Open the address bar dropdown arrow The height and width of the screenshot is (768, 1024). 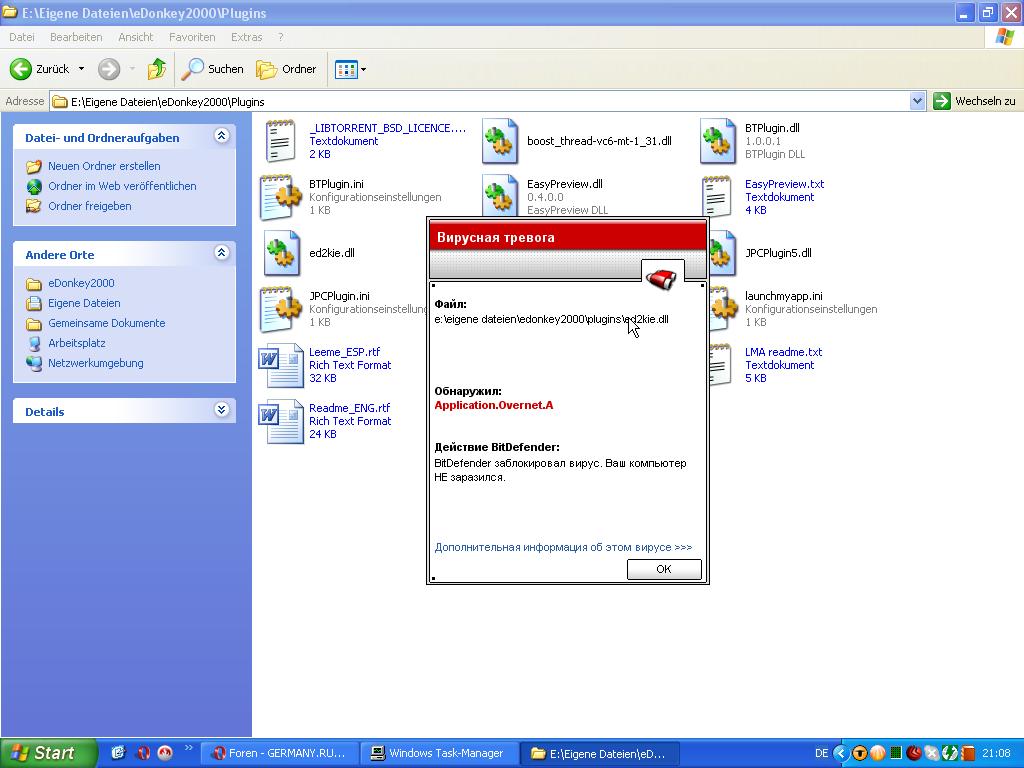tap(917, 101)
